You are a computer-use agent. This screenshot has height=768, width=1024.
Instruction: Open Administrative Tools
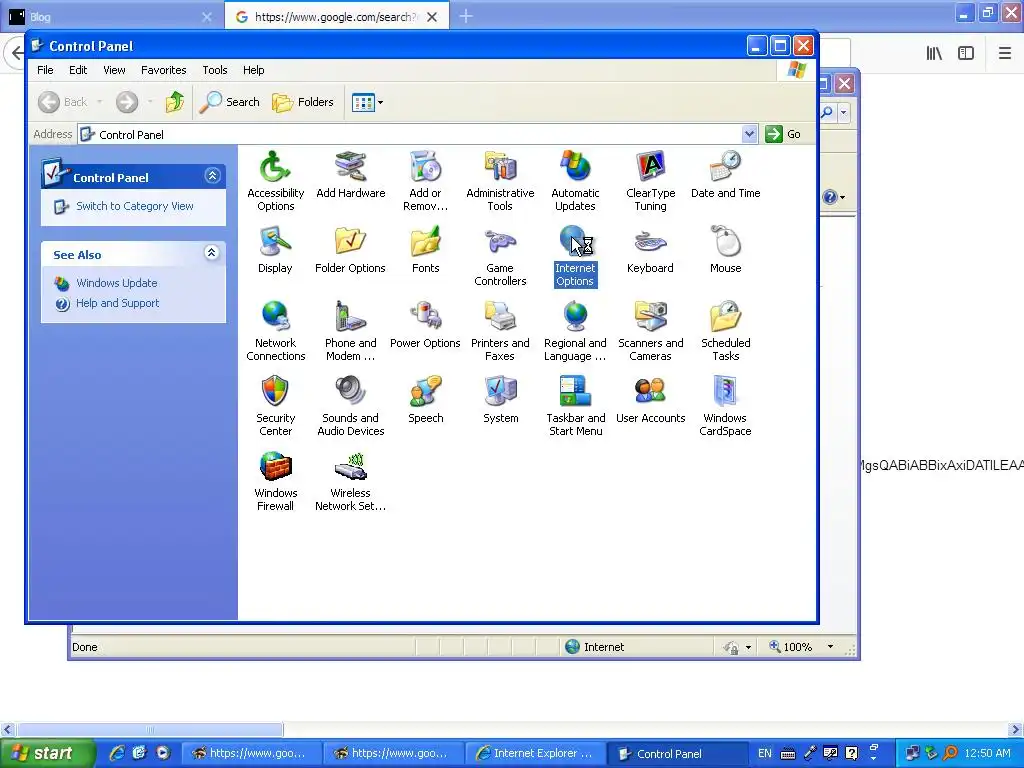coord(500,181)
